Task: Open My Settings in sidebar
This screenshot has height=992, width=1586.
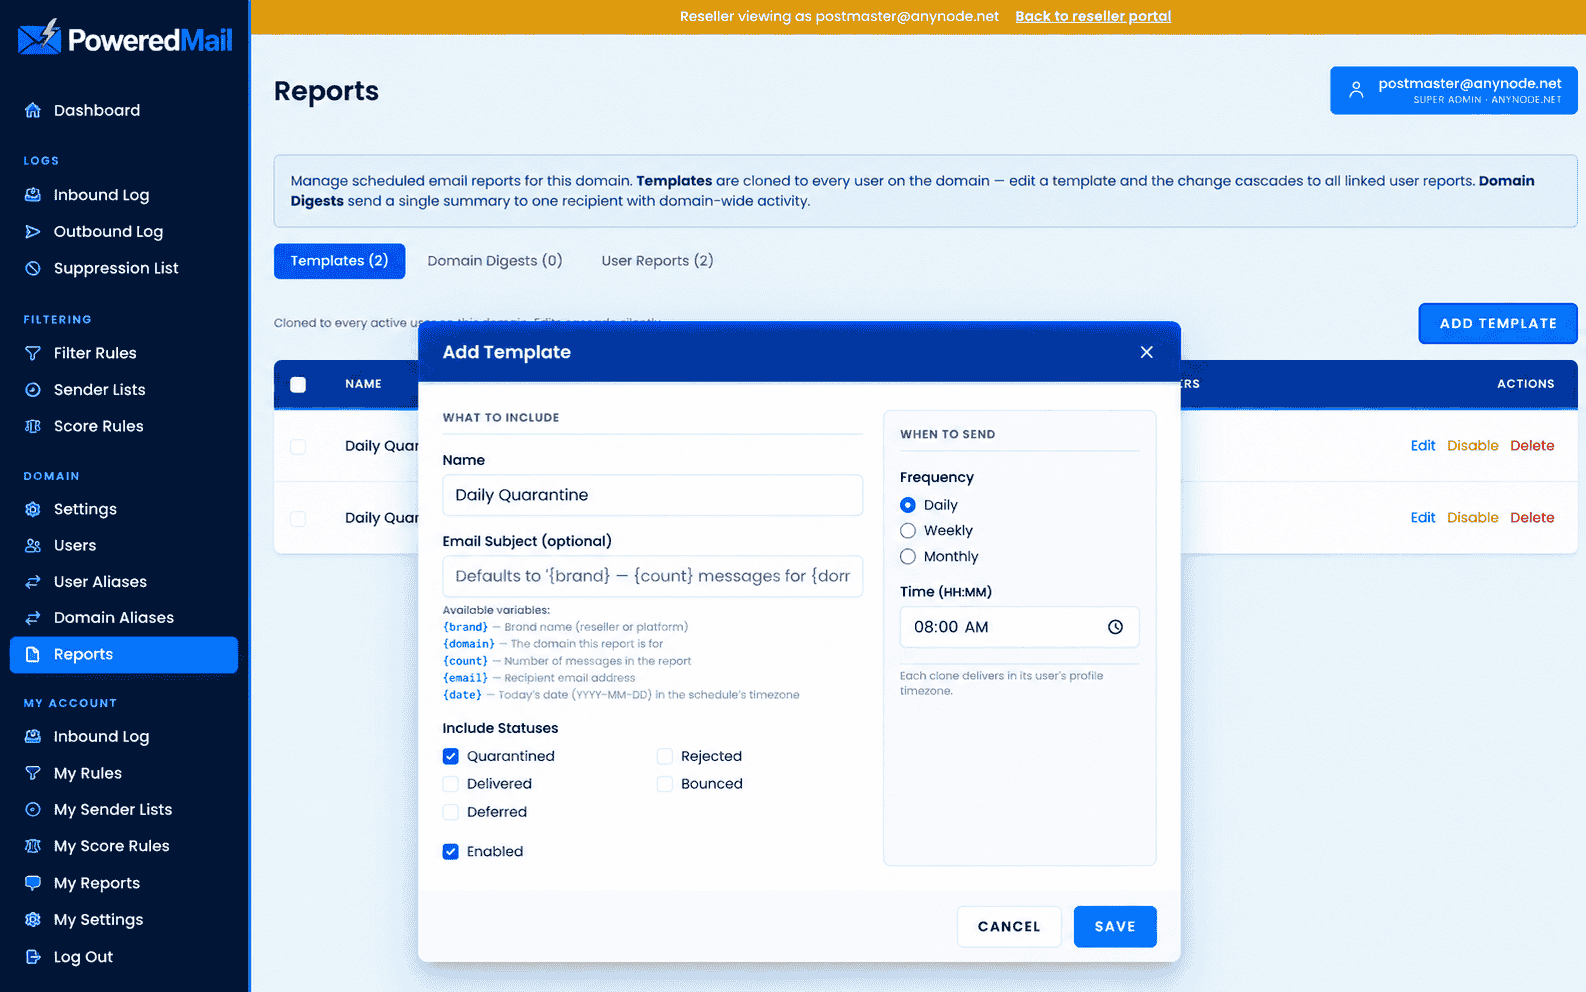Action: click(124, 920)
